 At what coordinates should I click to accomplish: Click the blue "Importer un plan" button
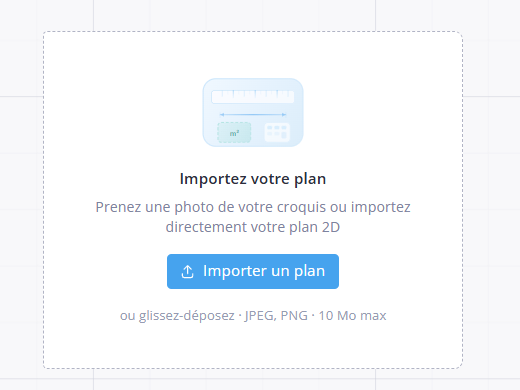coord(253,271)
